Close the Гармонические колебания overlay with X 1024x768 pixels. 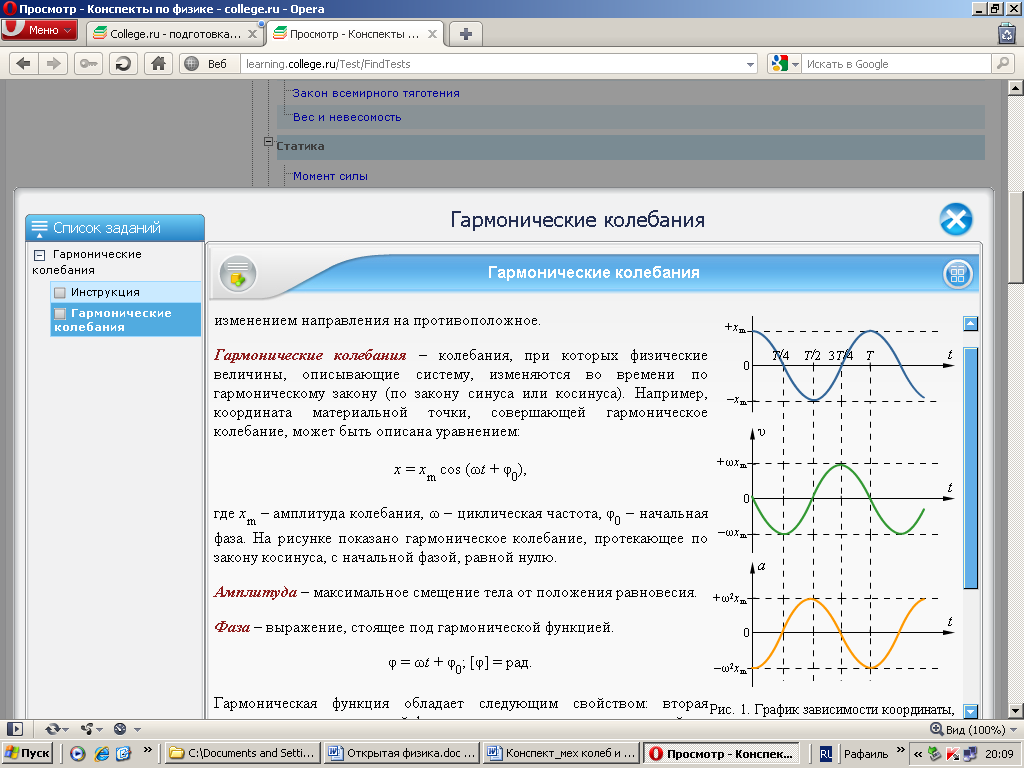956,219
